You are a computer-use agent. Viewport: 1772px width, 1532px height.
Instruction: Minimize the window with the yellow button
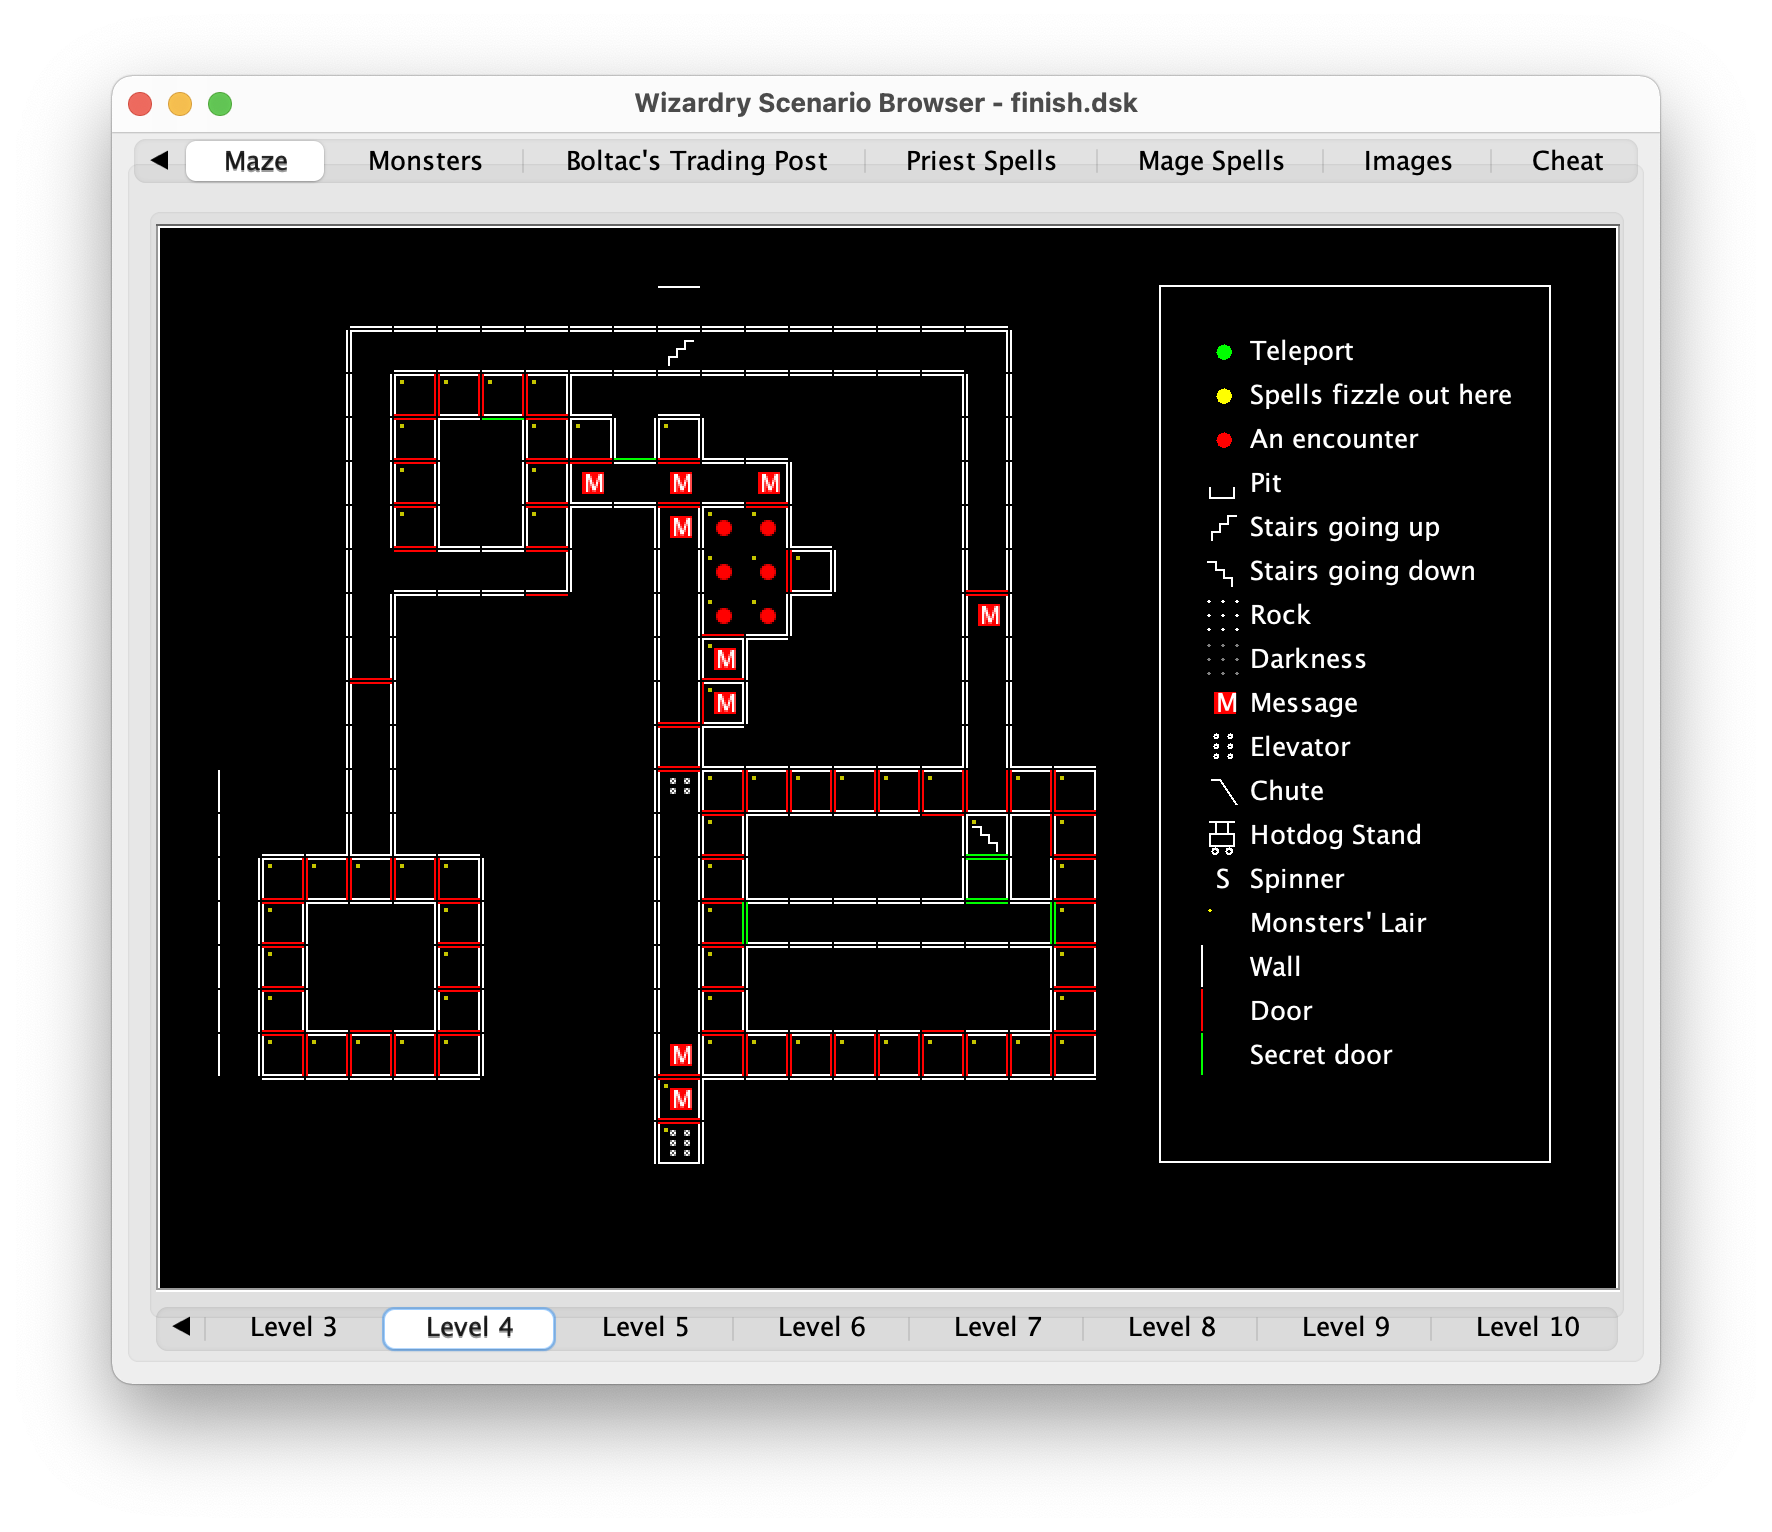tap(180, 104)
